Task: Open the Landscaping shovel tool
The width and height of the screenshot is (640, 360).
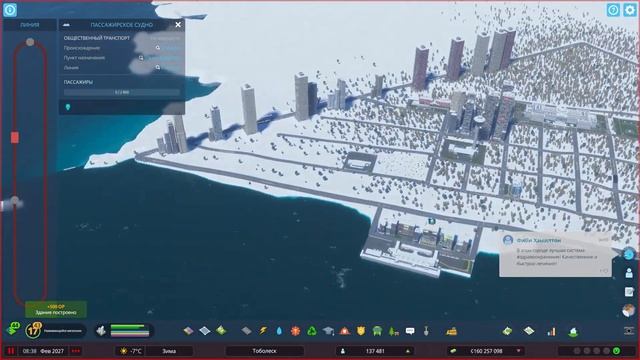Action: tap(426, 331)
